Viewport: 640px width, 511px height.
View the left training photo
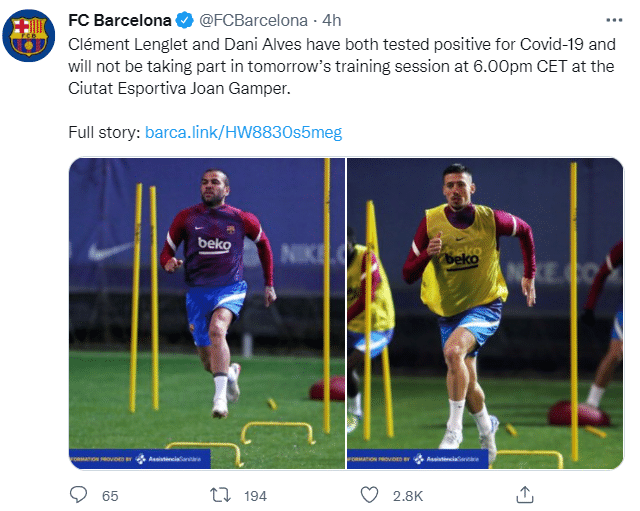pos(206,312)
